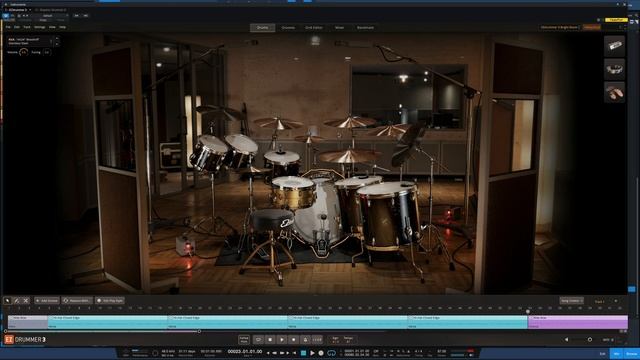
Task: Open the Default preset dropdown in plugin header
Action: tap(50, 16)
